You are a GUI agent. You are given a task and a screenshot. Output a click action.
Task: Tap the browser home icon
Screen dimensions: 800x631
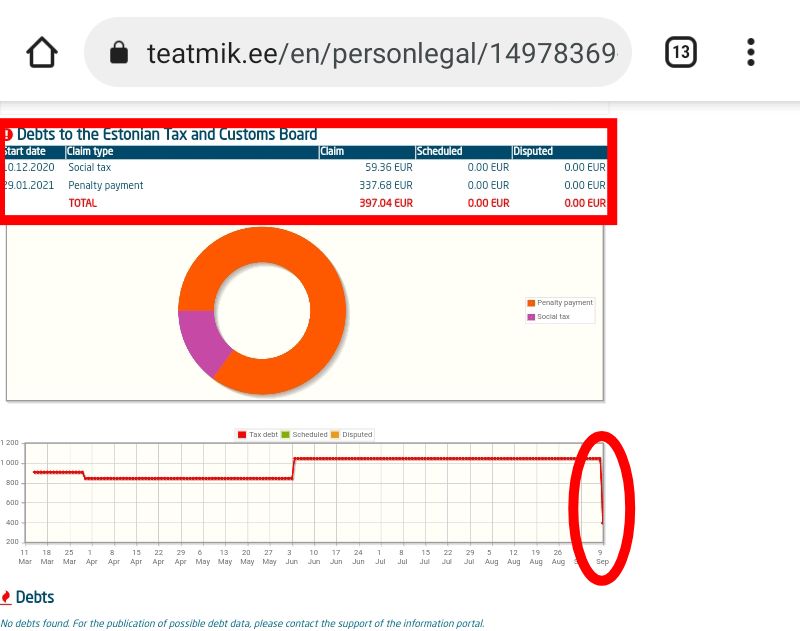(42, 52)
